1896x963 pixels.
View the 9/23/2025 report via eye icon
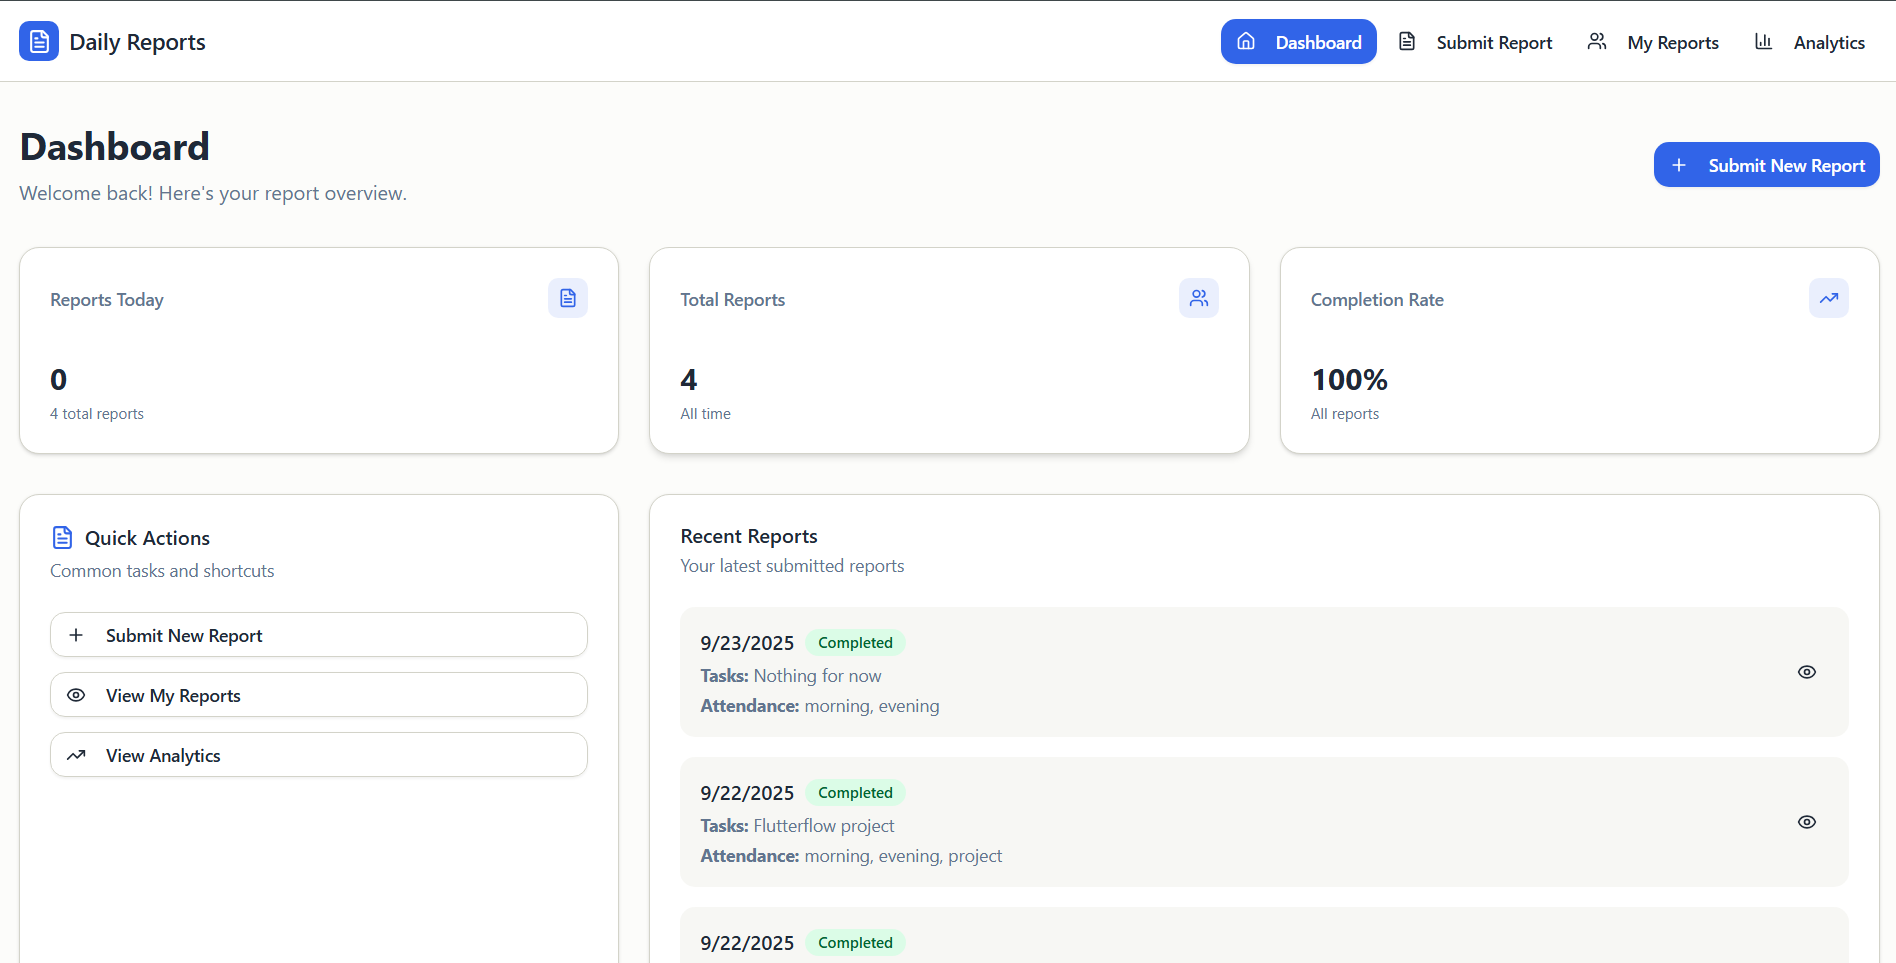[1806, 672]
